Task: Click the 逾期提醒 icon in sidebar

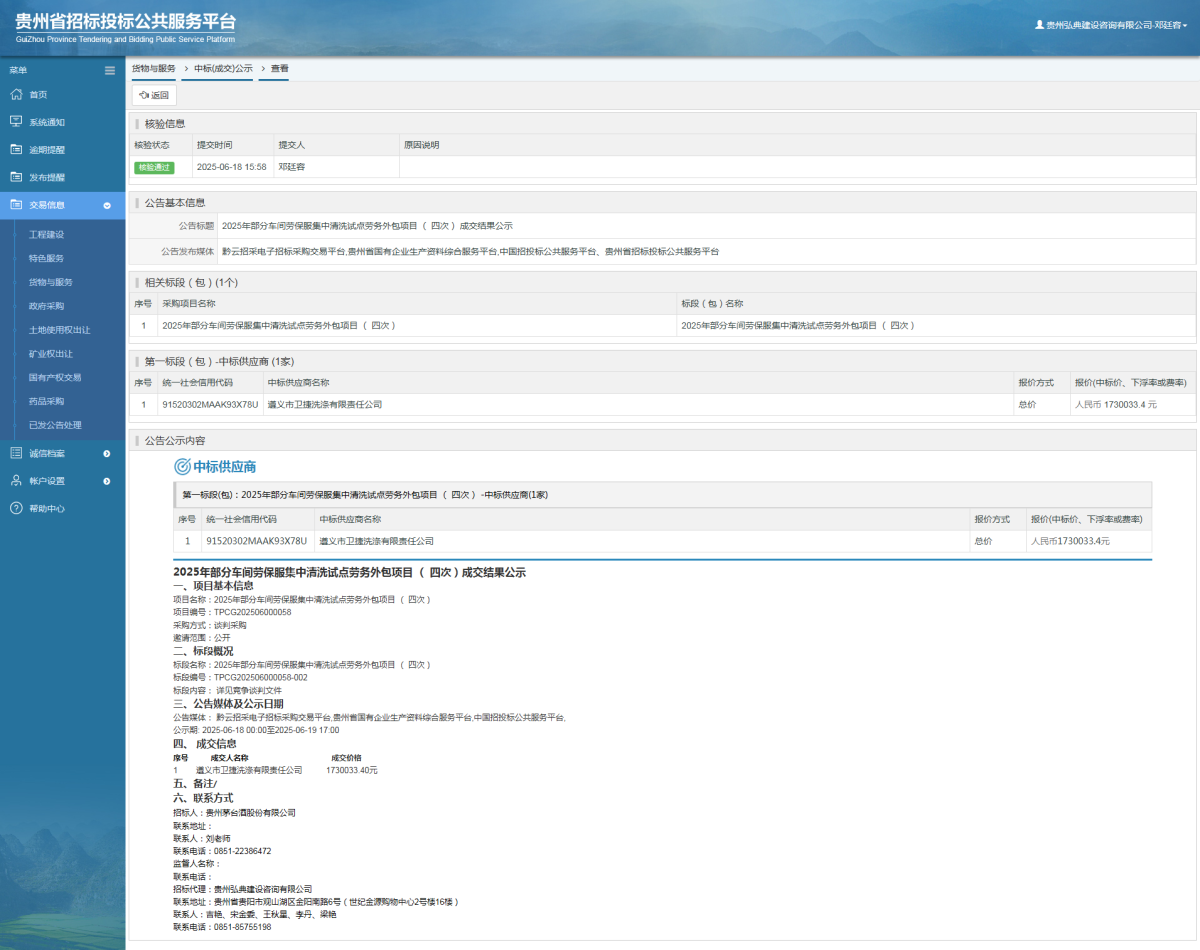Action: pyautogui.click(x=16, y=150)
